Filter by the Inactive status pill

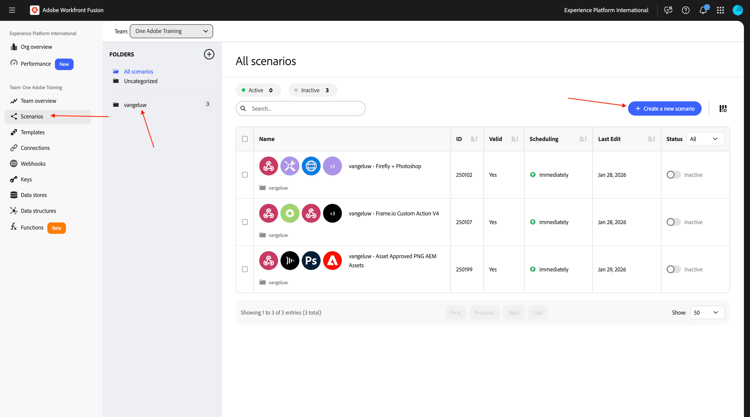point(312,90)
